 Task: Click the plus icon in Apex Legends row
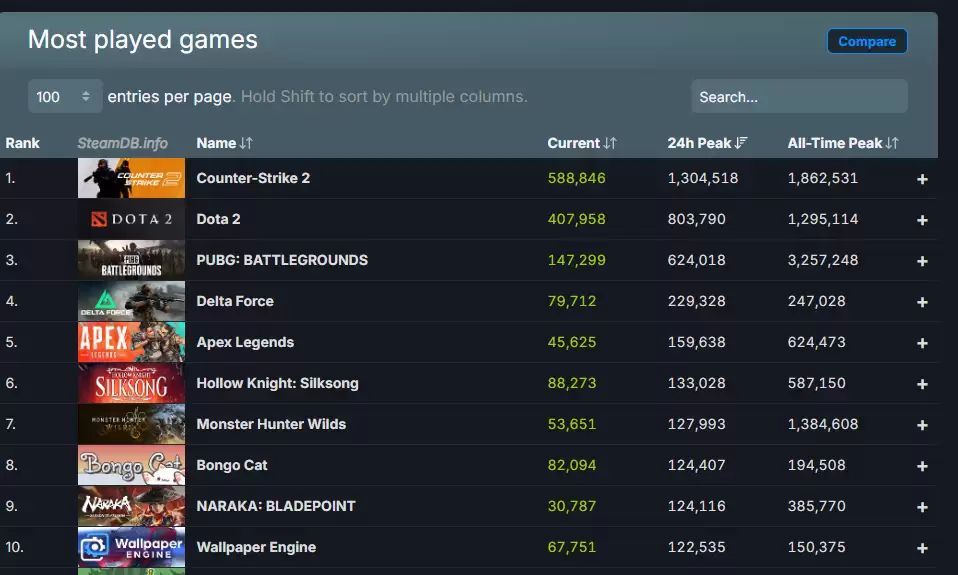pos(922,343)
